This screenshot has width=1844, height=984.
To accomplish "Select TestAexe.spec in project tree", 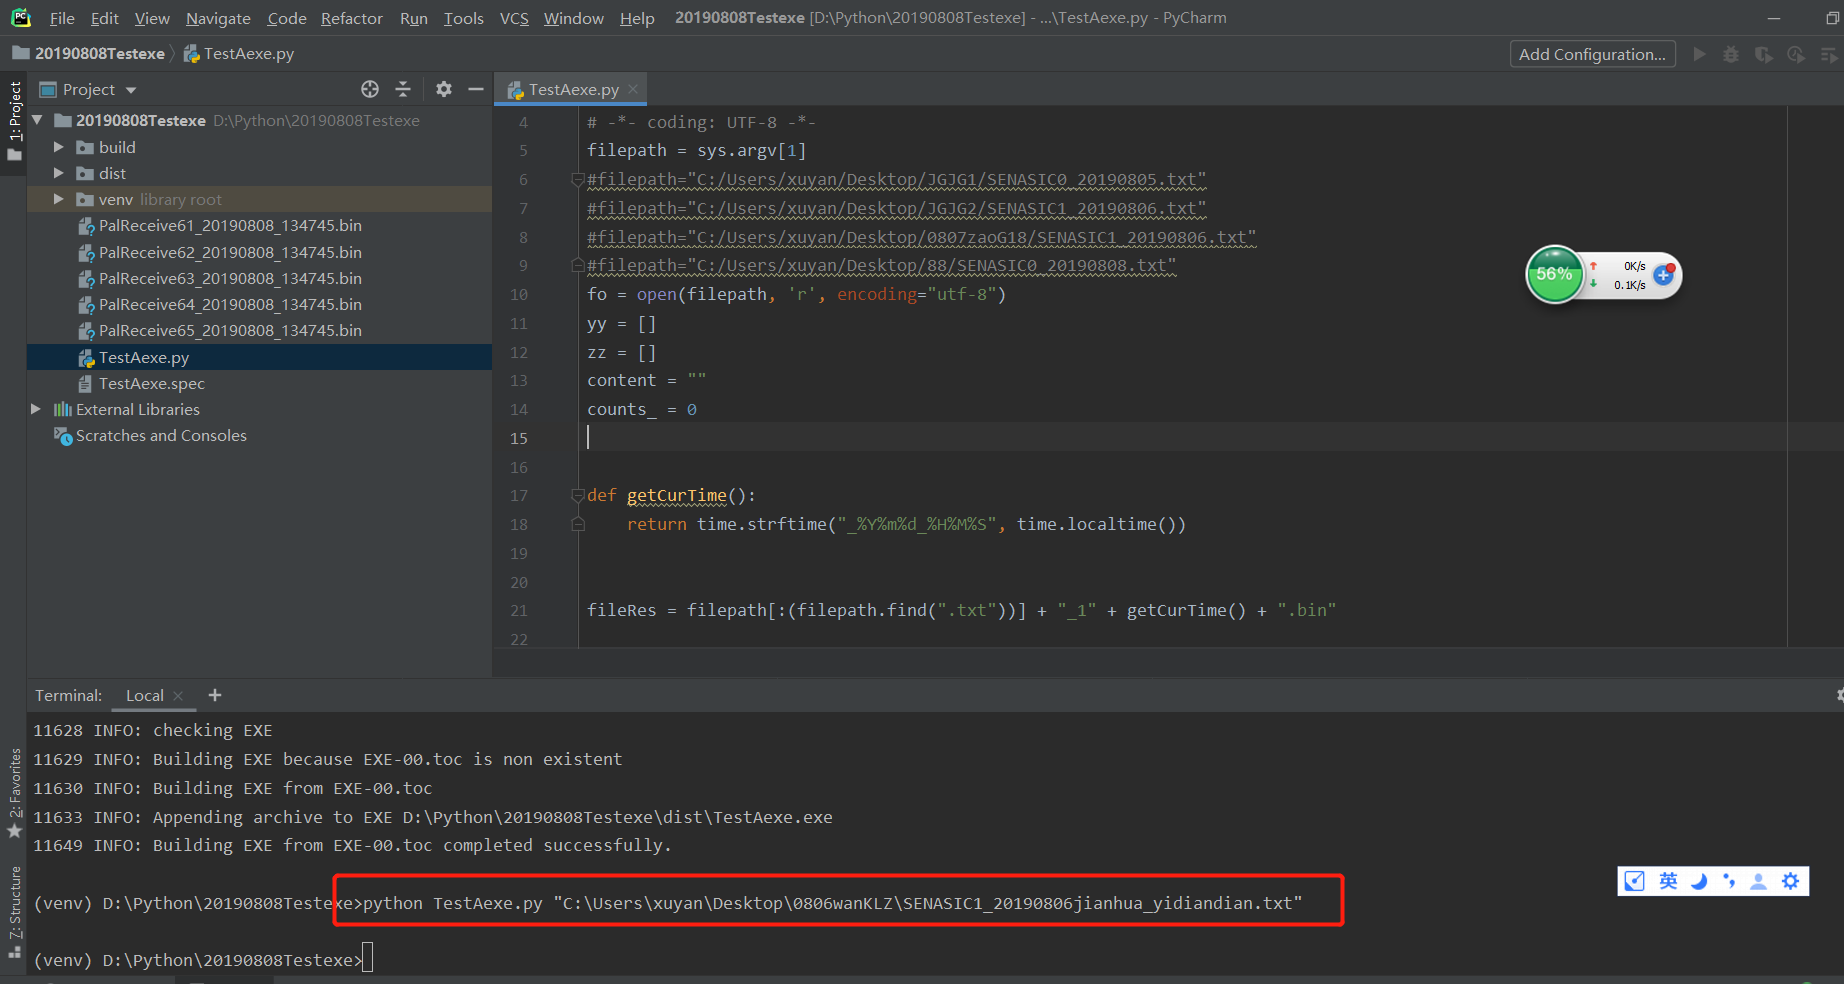I will [151, 383].
